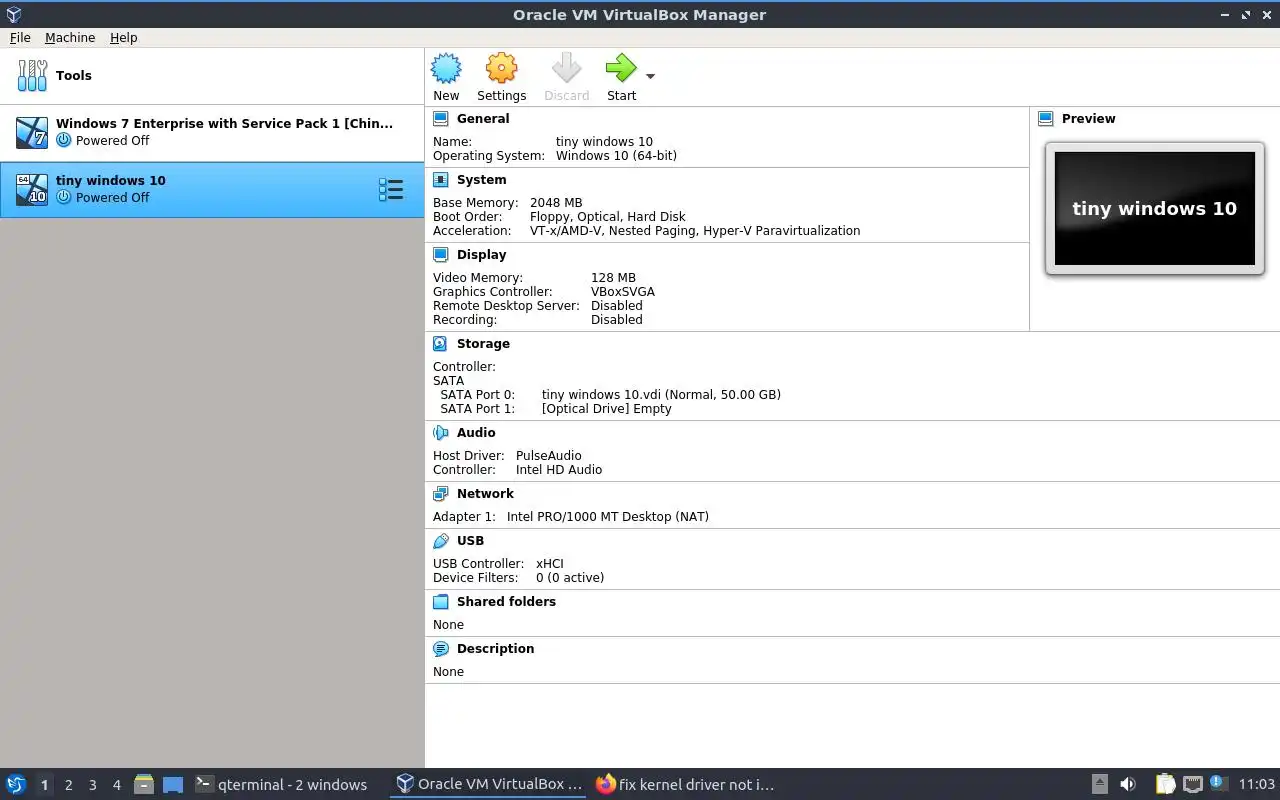Click the 128 MB video memory value
This screenshot has height=800, width=1280.
613,278
